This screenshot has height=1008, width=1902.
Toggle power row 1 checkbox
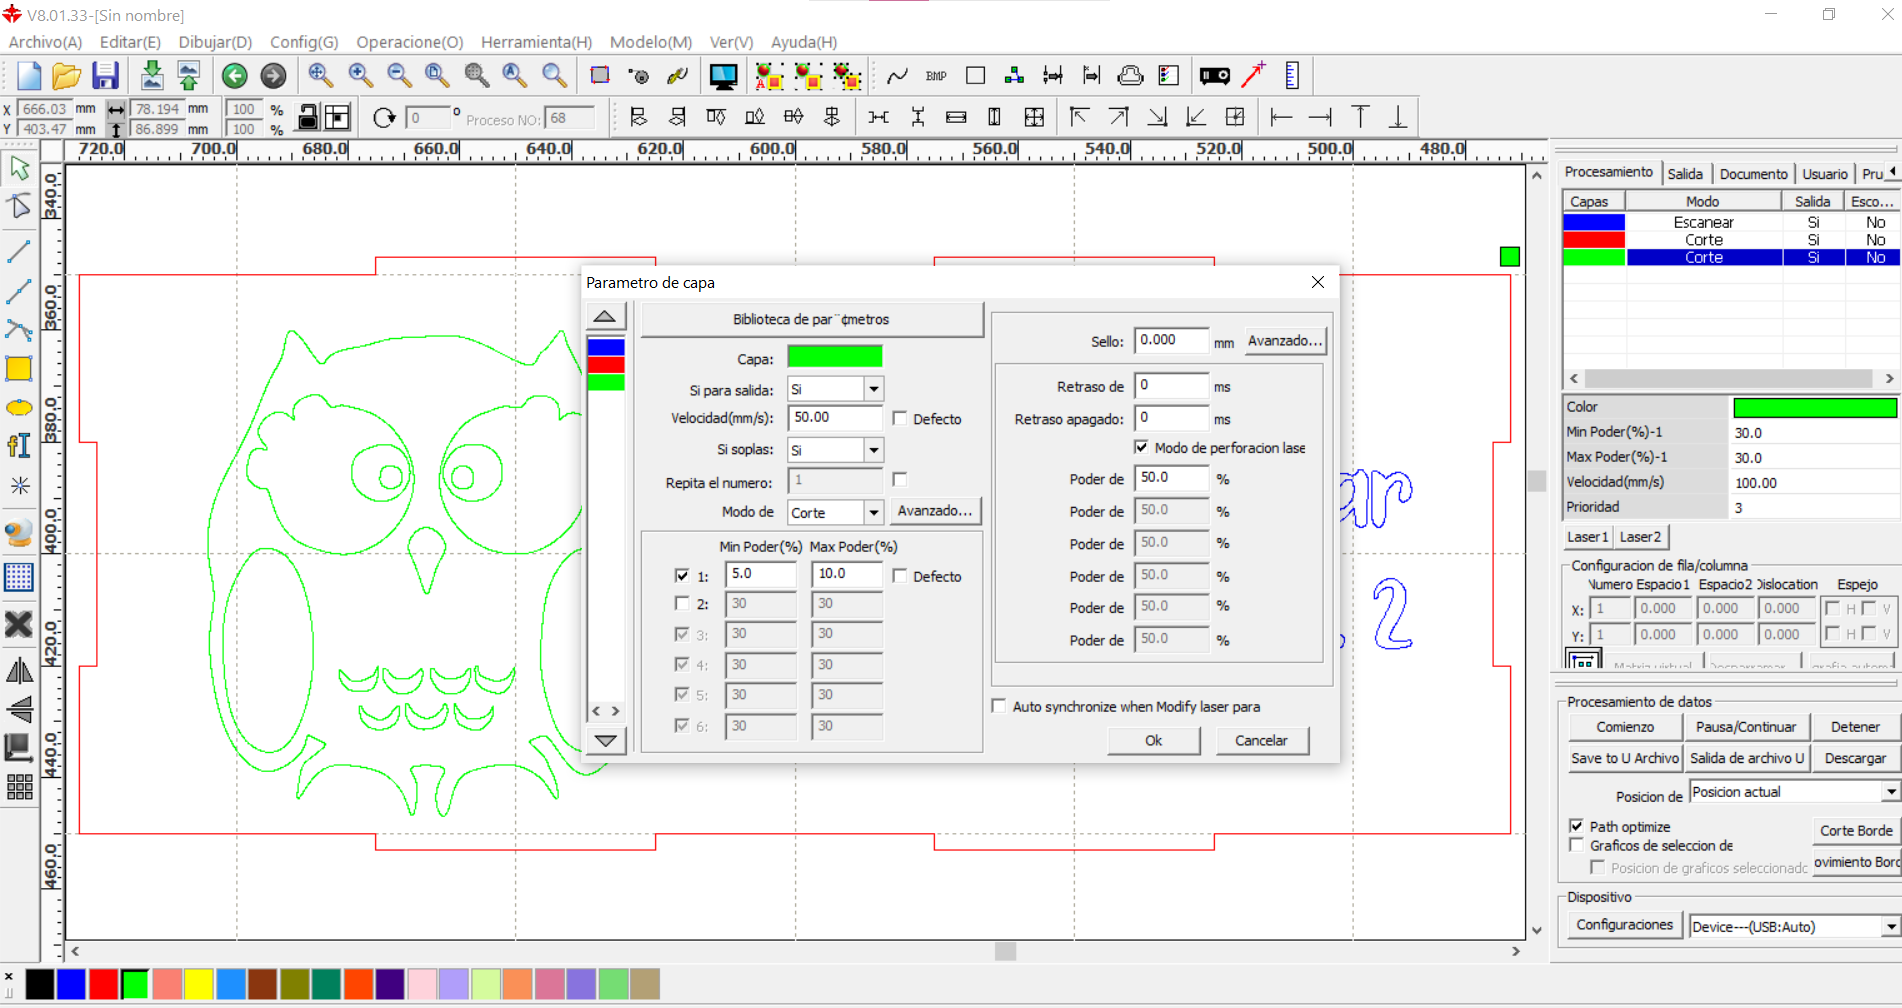pyautogui.click(x=682, y=575)
